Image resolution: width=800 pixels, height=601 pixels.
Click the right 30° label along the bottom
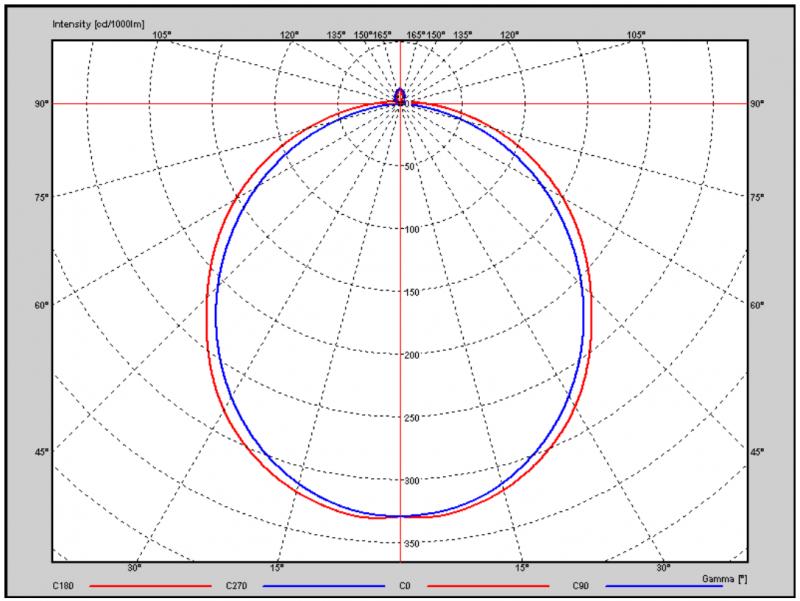(663, 567)
